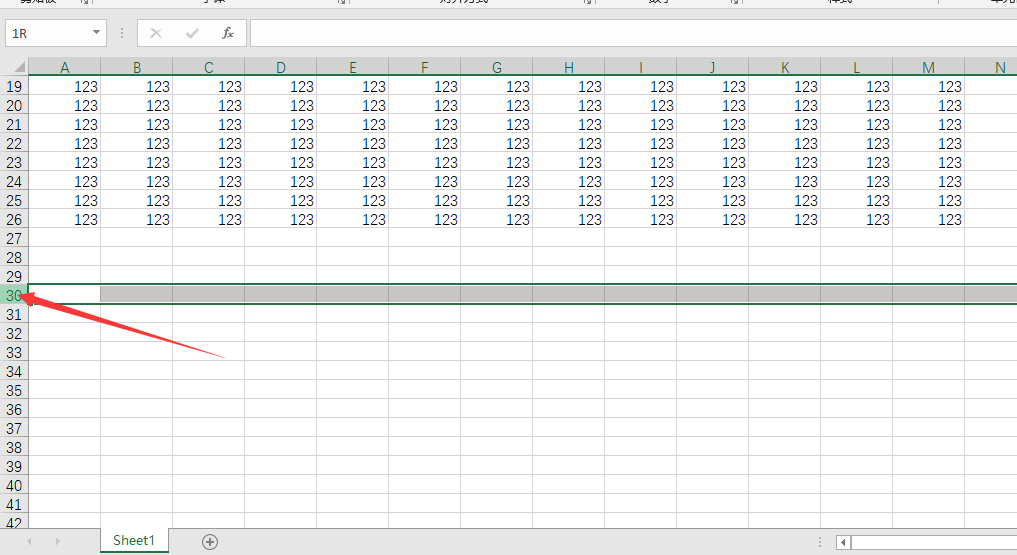Screen dimensions: 1017x555
Task: Select row 20 header
Action: (x=14, y=105)
